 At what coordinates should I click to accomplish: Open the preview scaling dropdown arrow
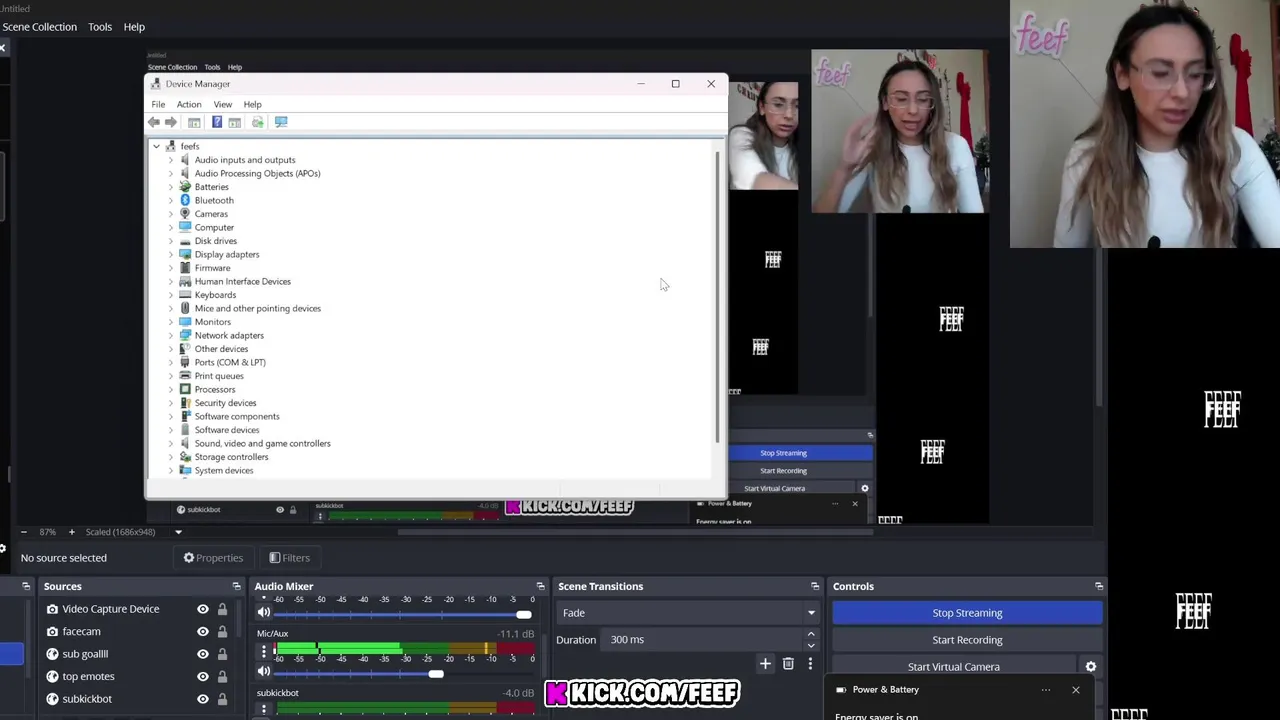(178, 532)
